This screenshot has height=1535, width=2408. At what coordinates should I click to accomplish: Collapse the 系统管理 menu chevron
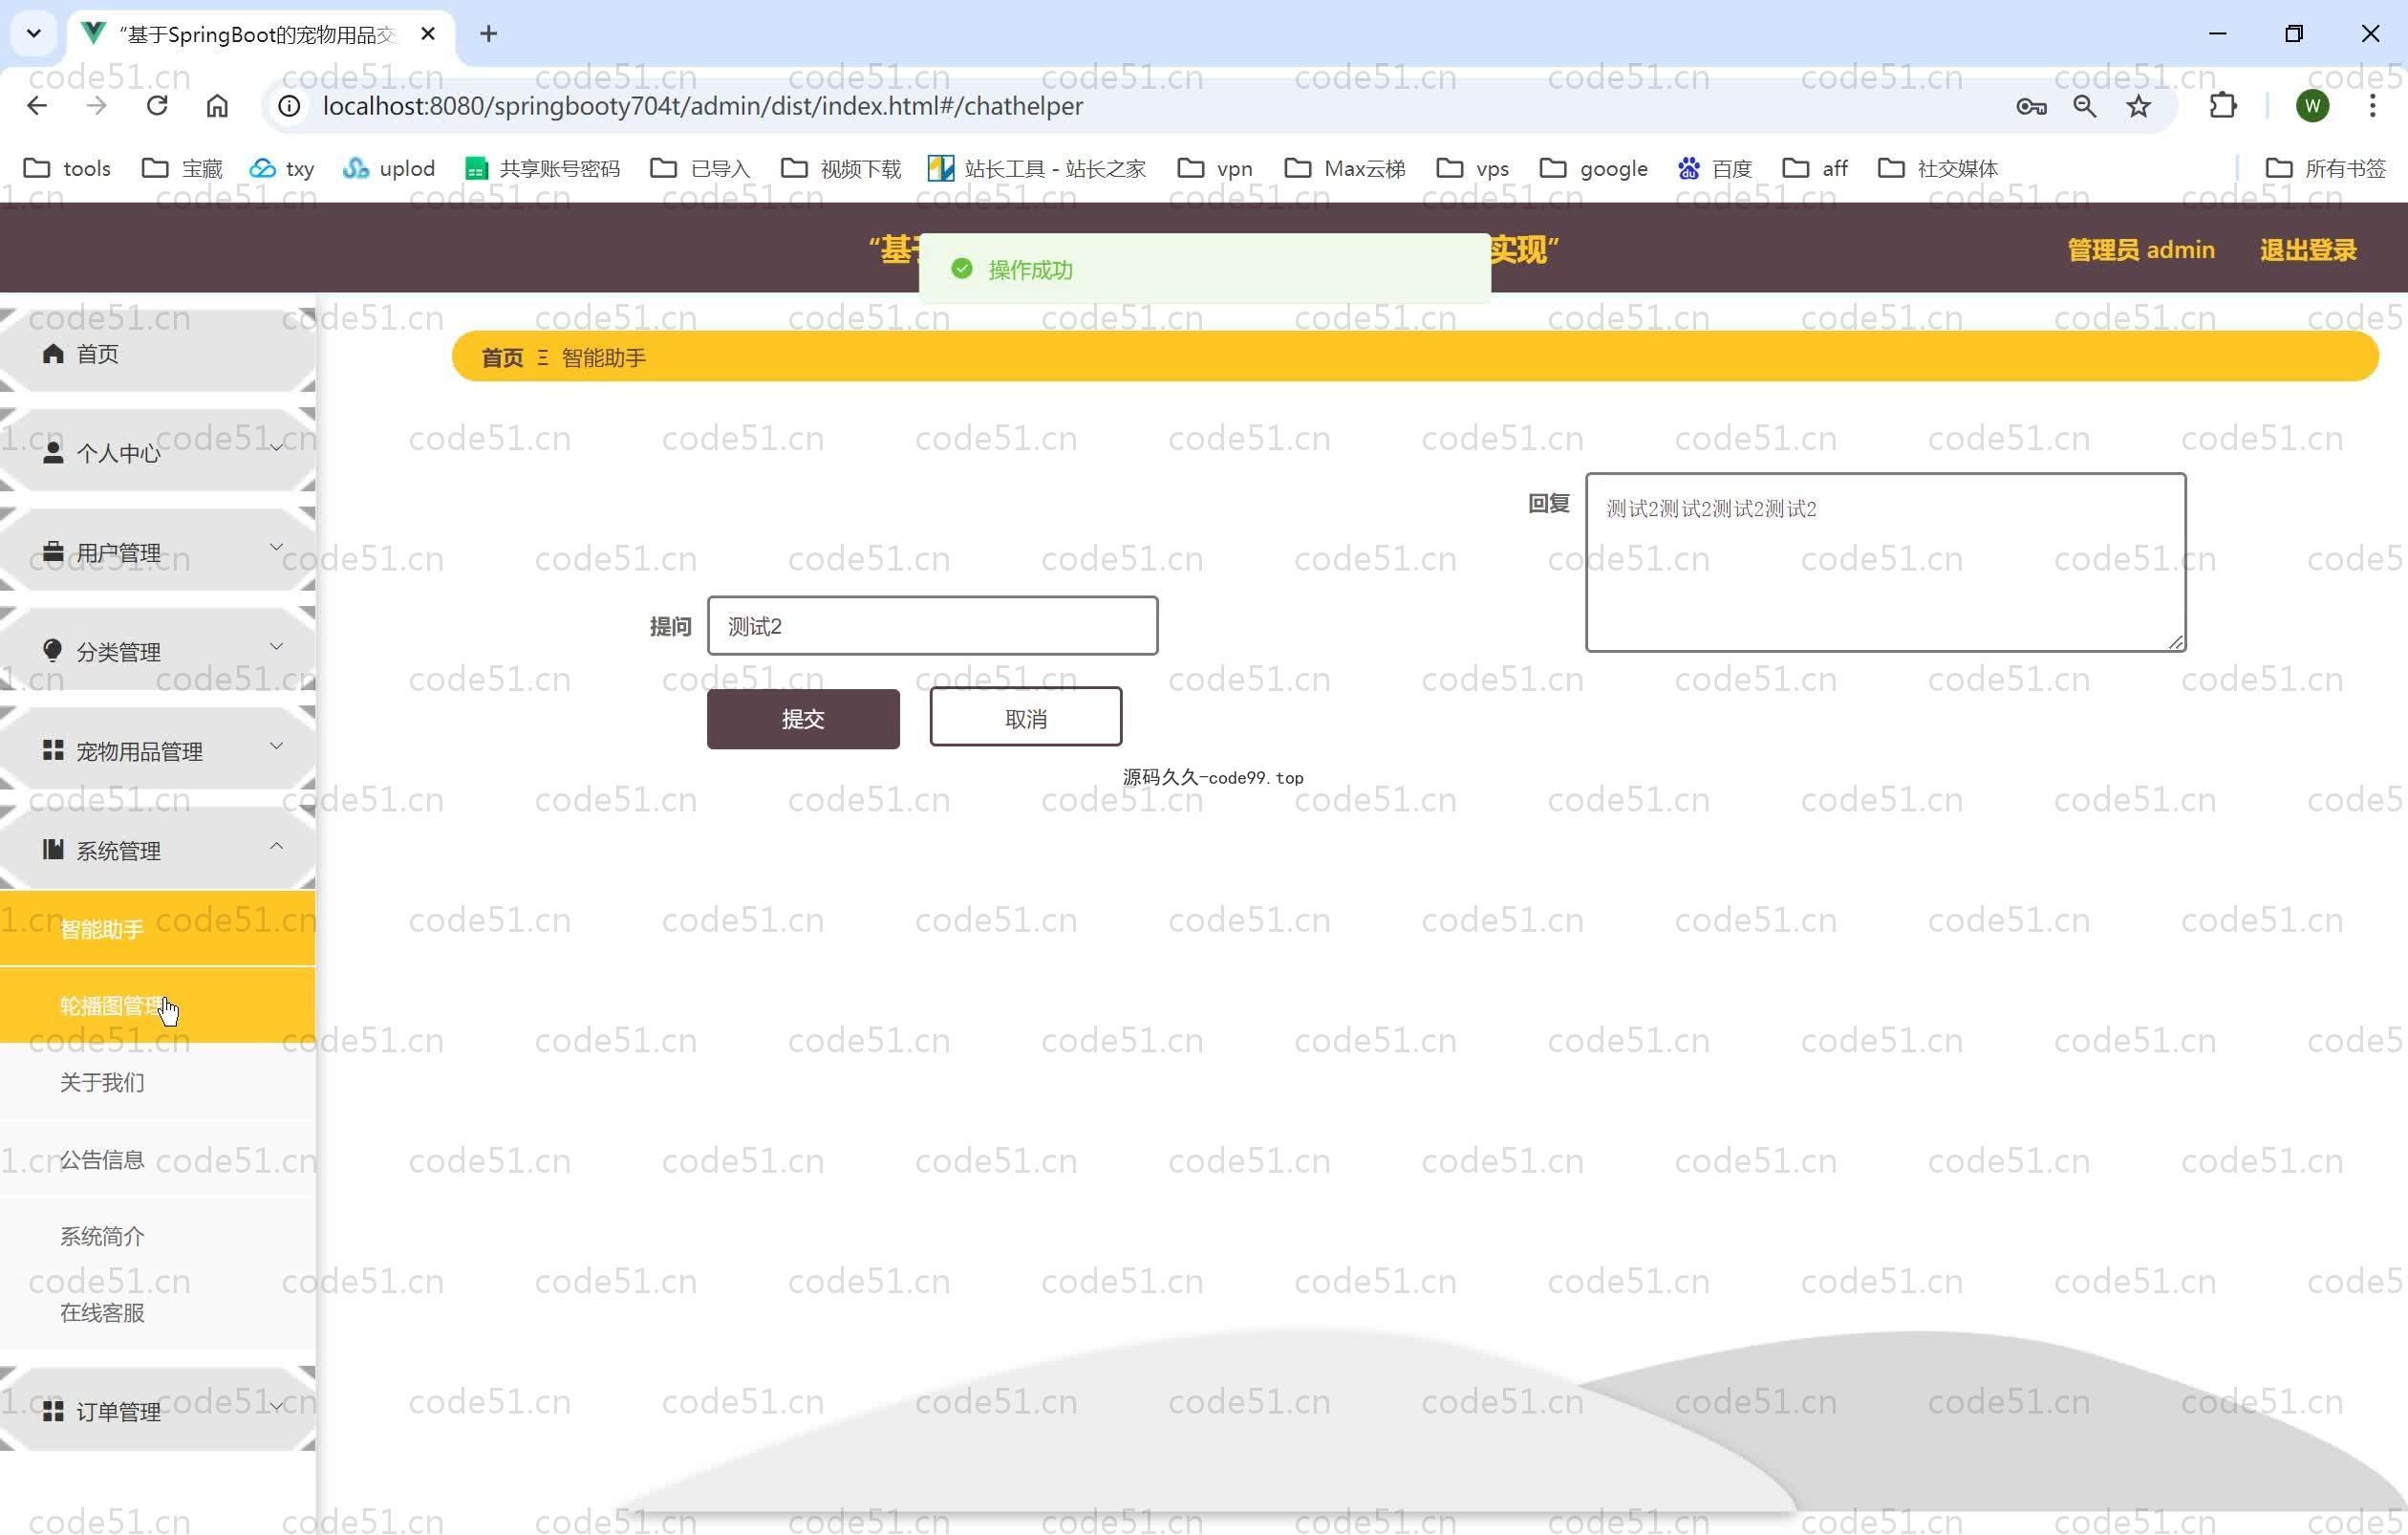point(277,845)
